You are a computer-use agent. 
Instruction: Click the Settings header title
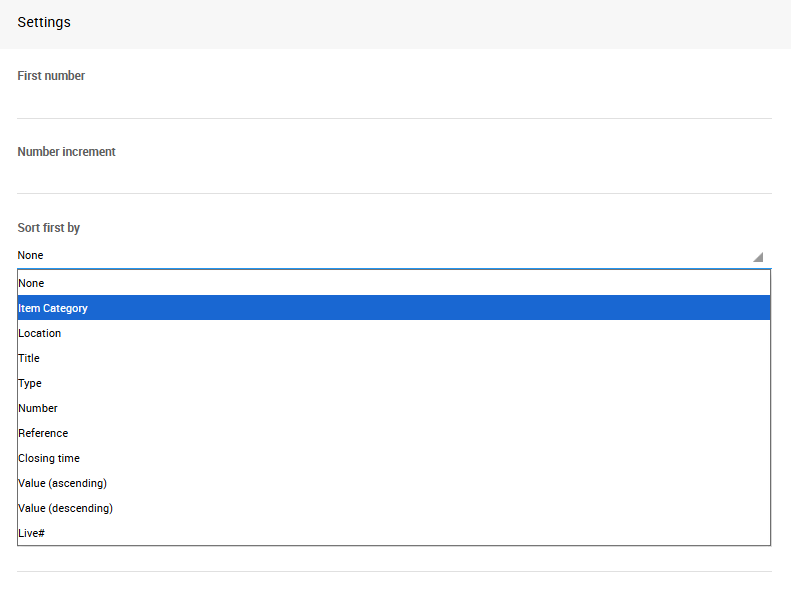(44, 22)
